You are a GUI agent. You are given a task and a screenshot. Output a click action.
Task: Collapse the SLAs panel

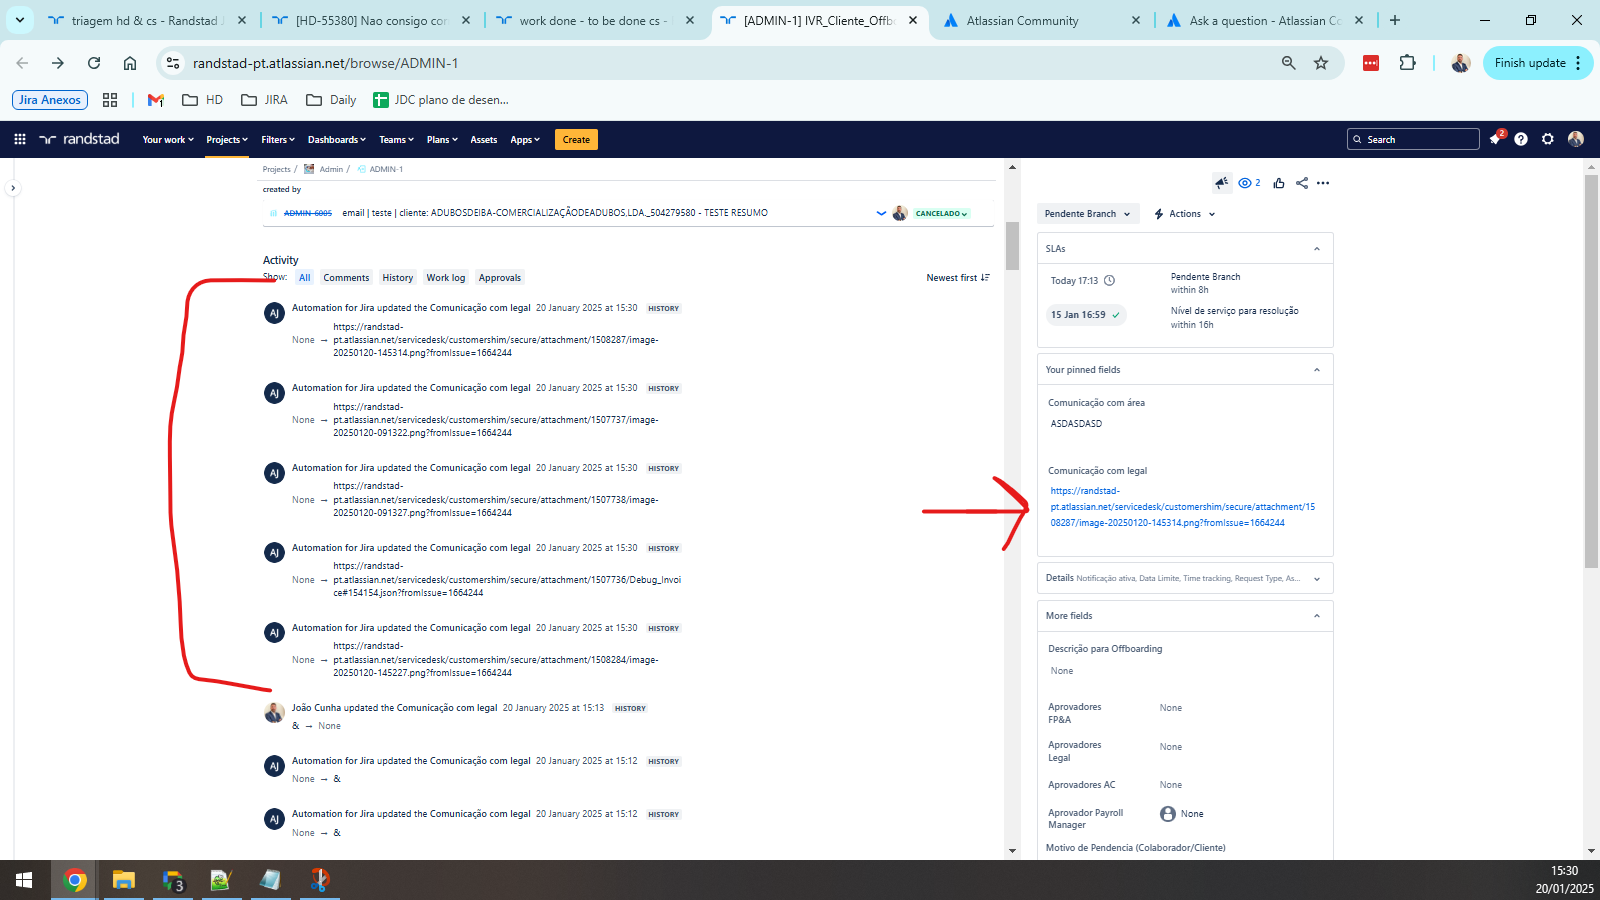pos(1317,249)
